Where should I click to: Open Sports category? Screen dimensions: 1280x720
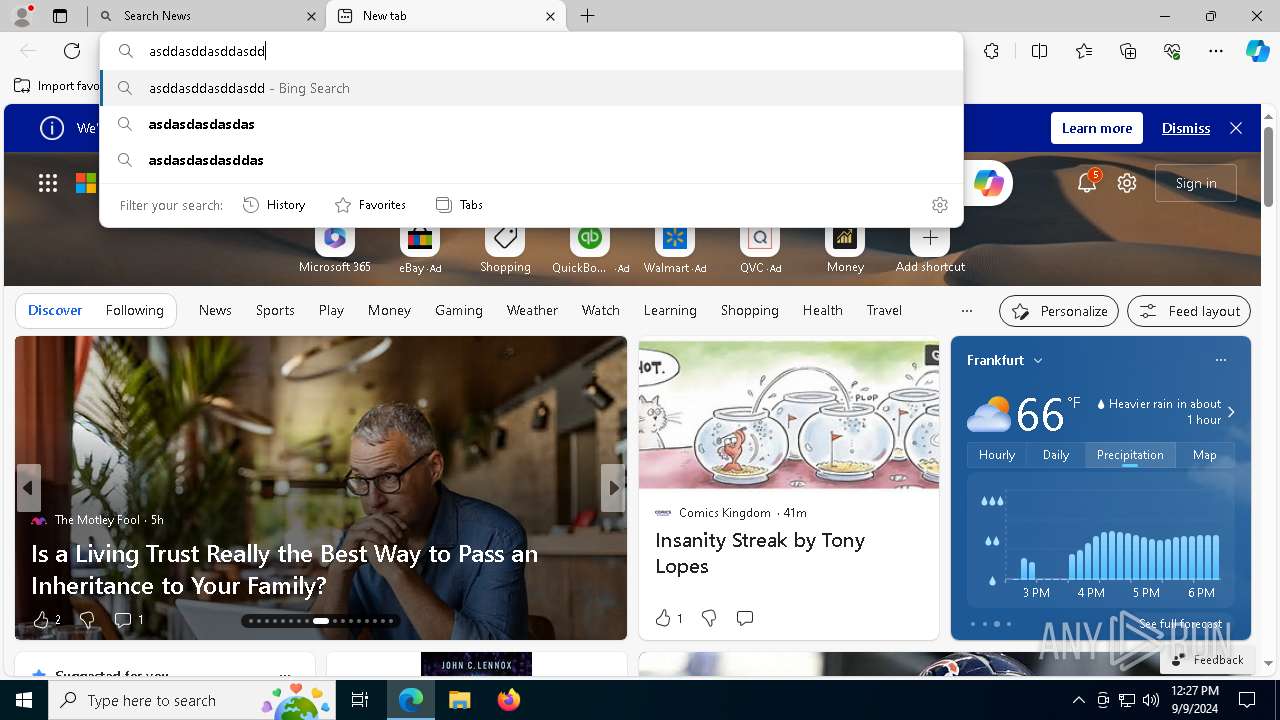pyautogui.click(x=275, y=311)
